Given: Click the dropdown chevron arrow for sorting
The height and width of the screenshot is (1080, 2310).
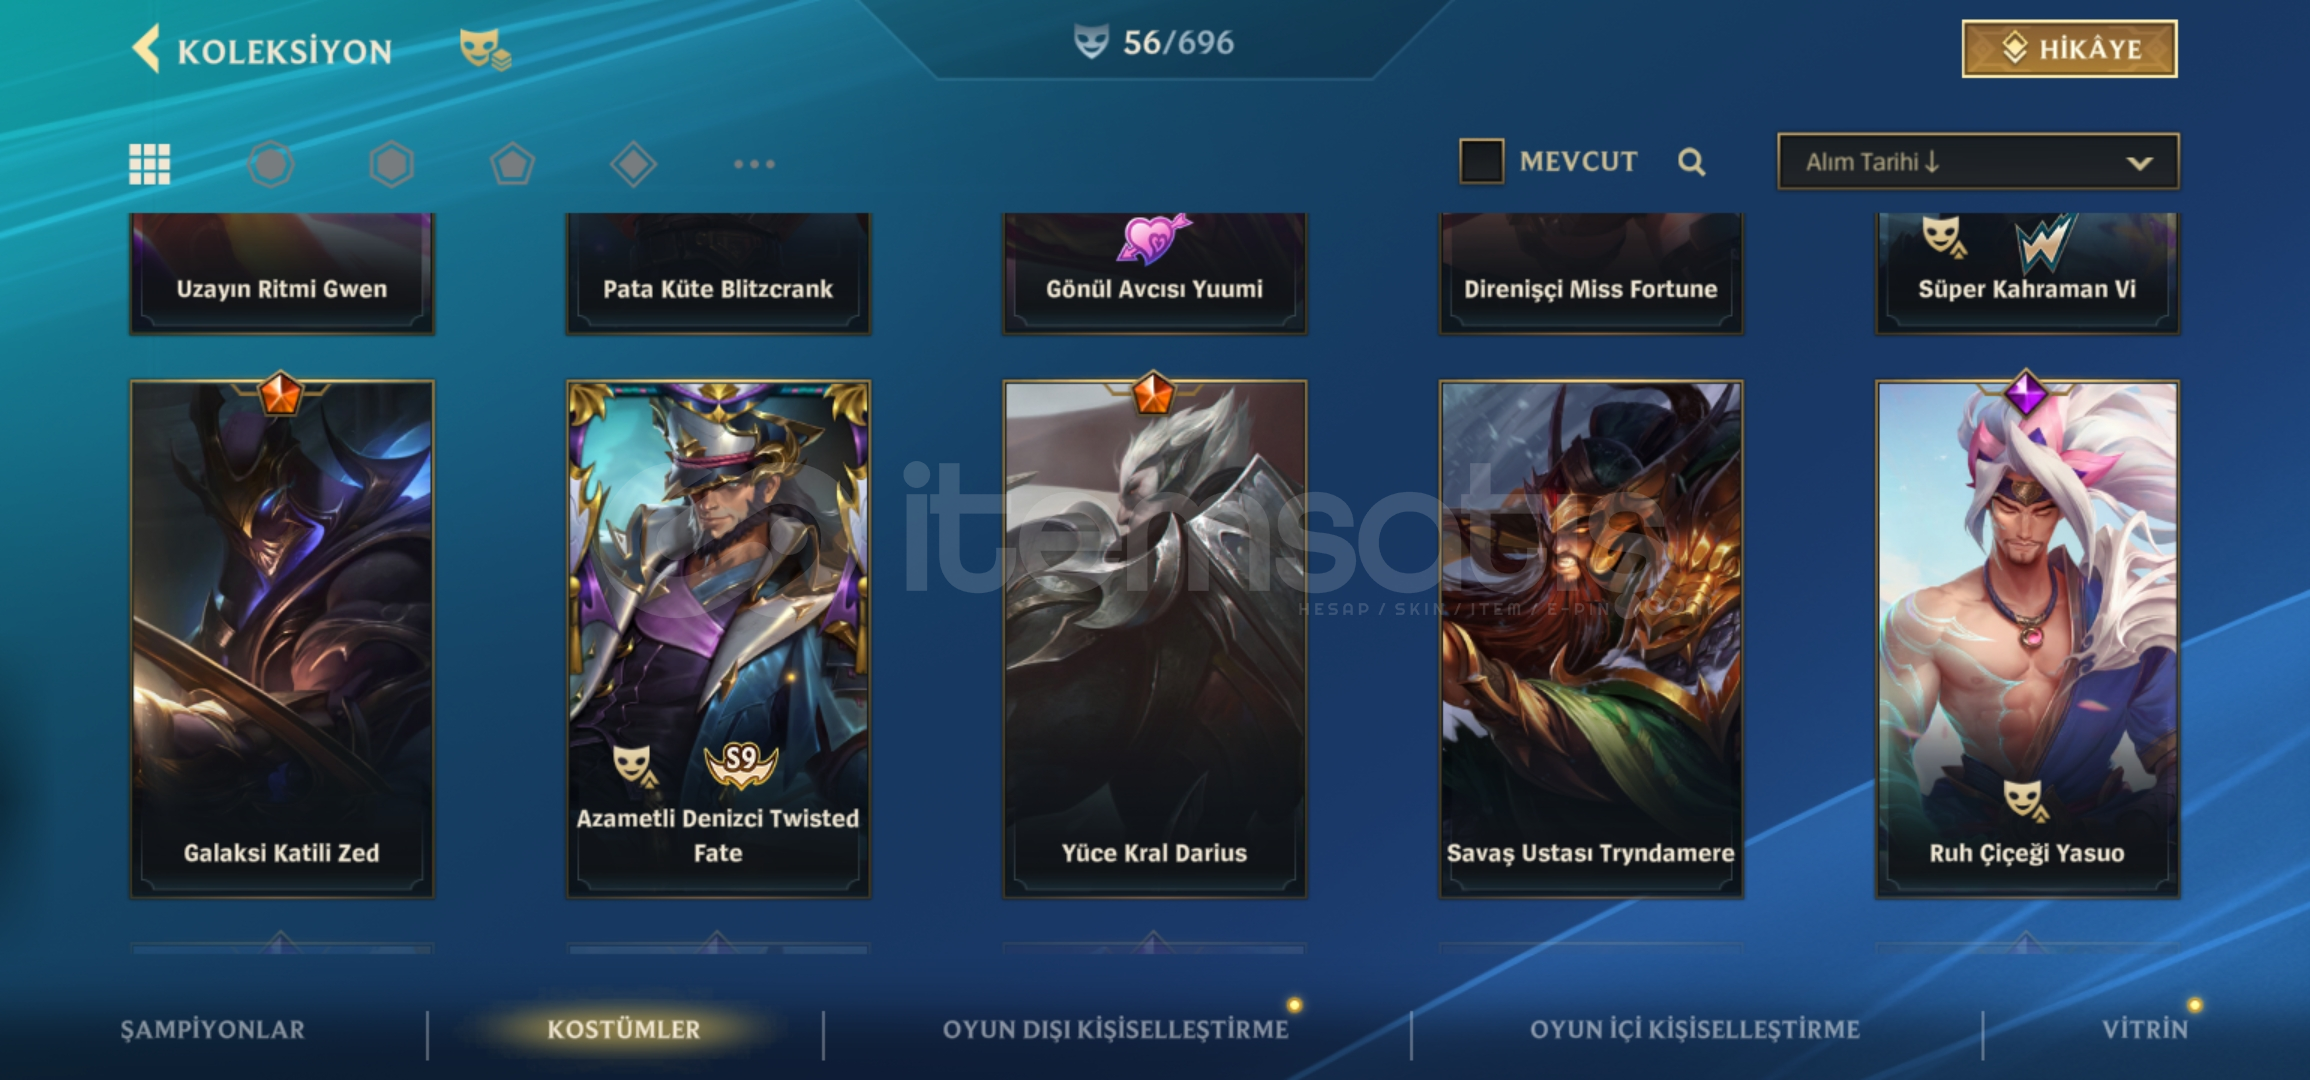Looking at the screenshot, I should [x=2139, y=163].
